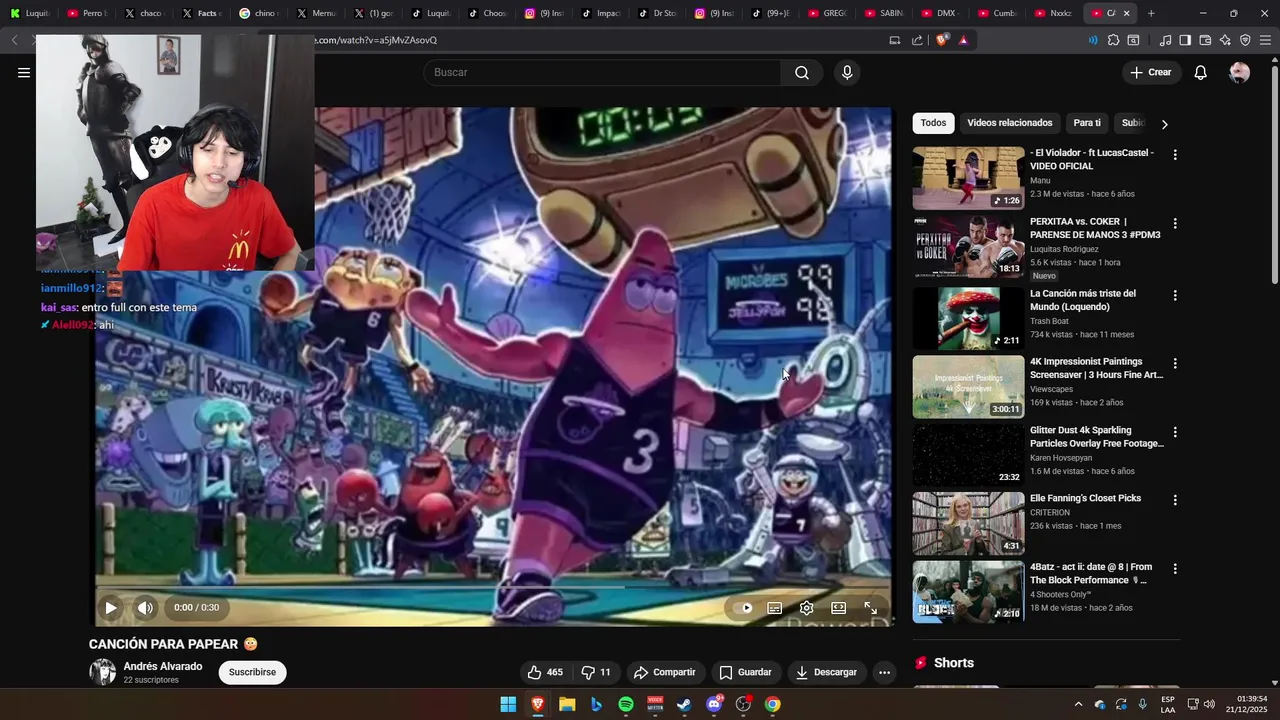Screen dimensions: 1280x720
Task: Select the Todos filter chip
Action: (x=933, y=123)
